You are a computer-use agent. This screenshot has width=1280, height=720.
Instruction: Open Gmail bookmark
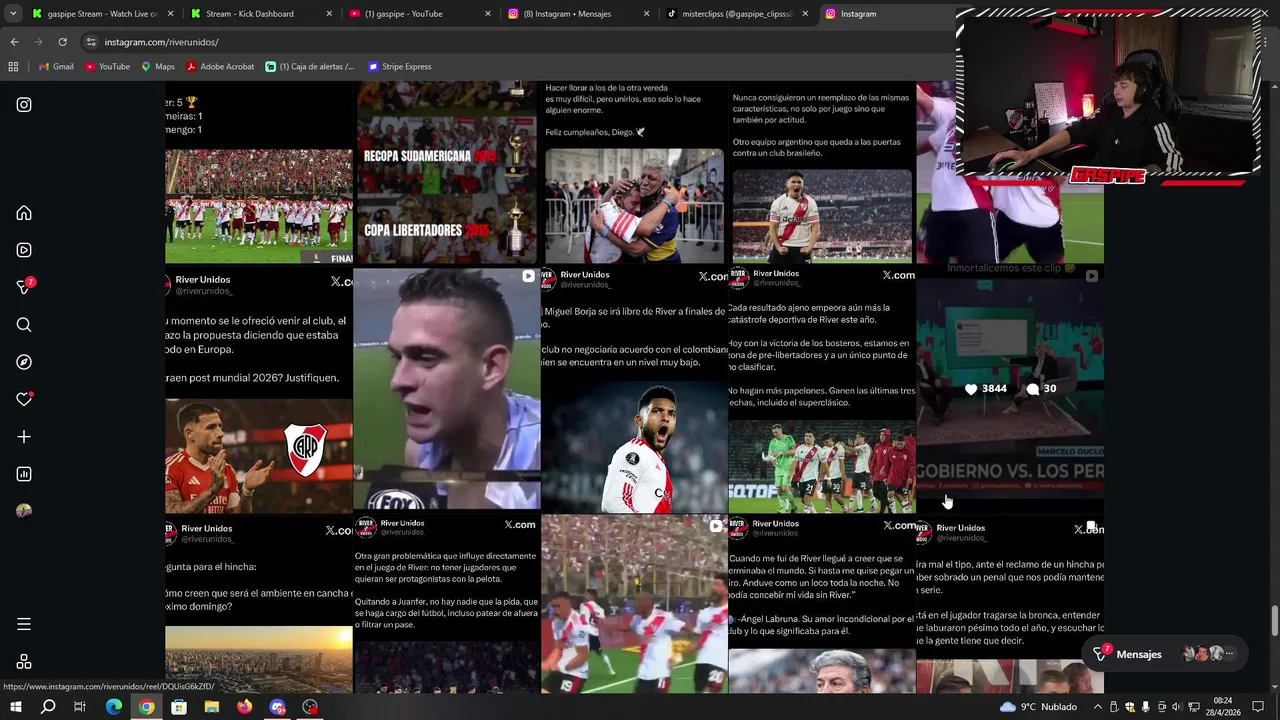coord(56,66)
